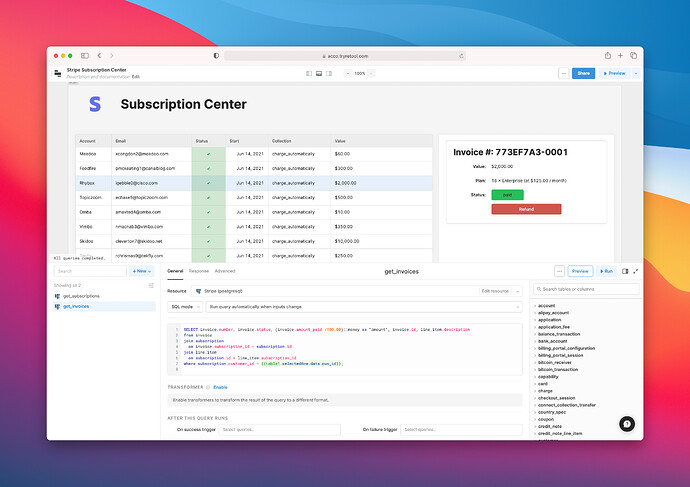Click the checkmark in the Meedoo row
The width and height of the screenshot is (690, 487).
(208, 154)
